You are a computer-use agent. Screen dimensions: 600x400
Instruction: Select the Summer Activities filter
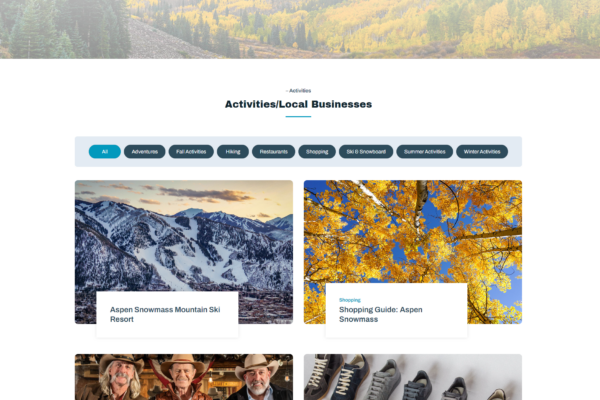tap(424, 152)
